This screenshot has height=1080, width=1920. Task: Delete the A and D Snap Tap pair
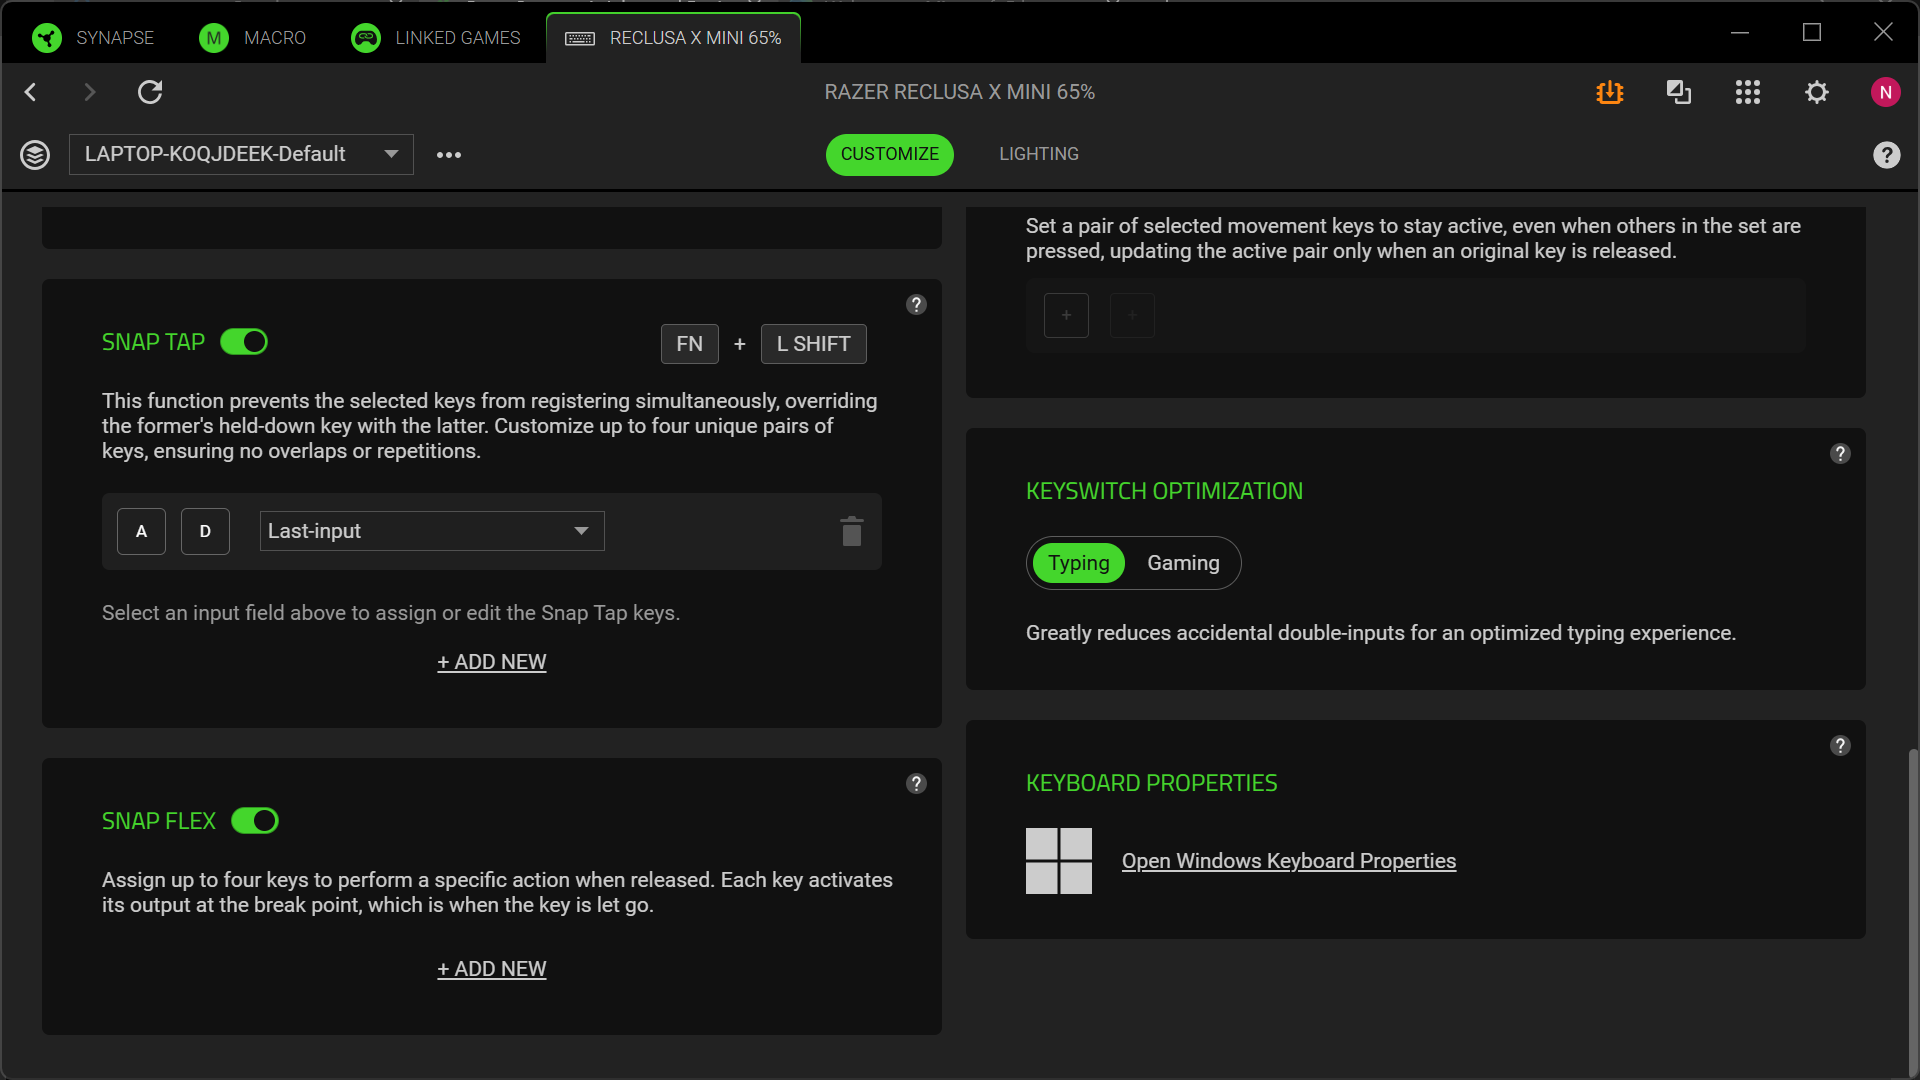pyautogui.click(x=852, y=531)
